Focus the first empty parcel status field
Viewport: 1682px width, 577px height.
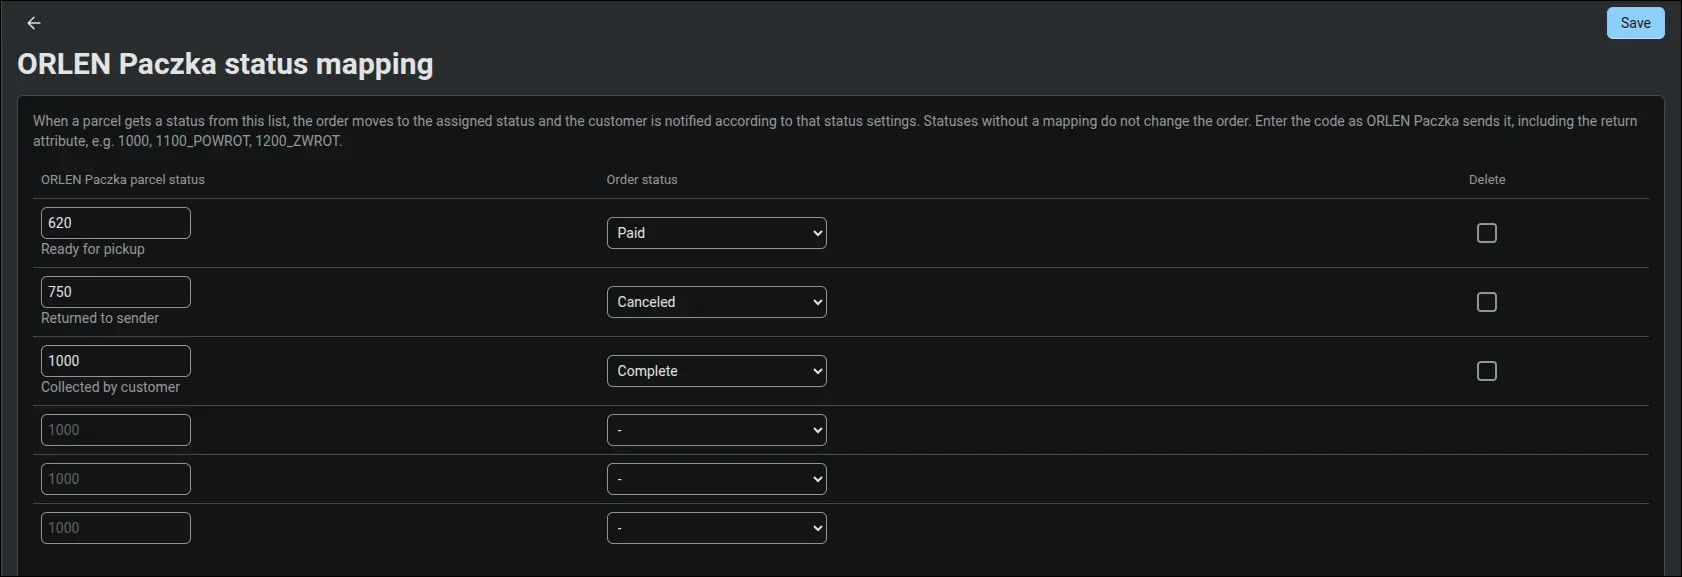pyautogui.click(x=116, y=430)
